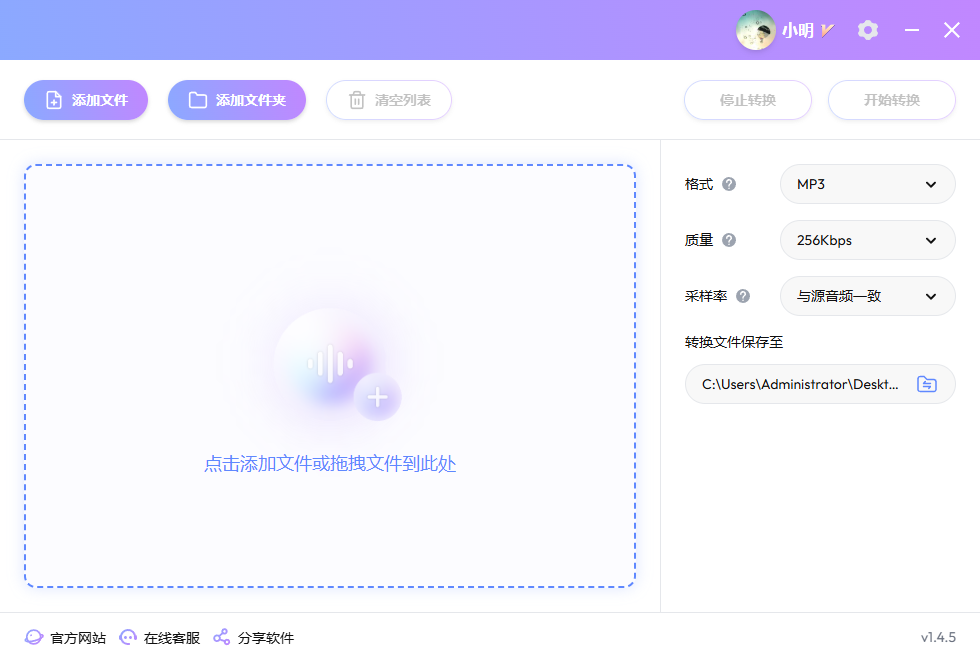Clear the list with 清空列表

(389, 100)
